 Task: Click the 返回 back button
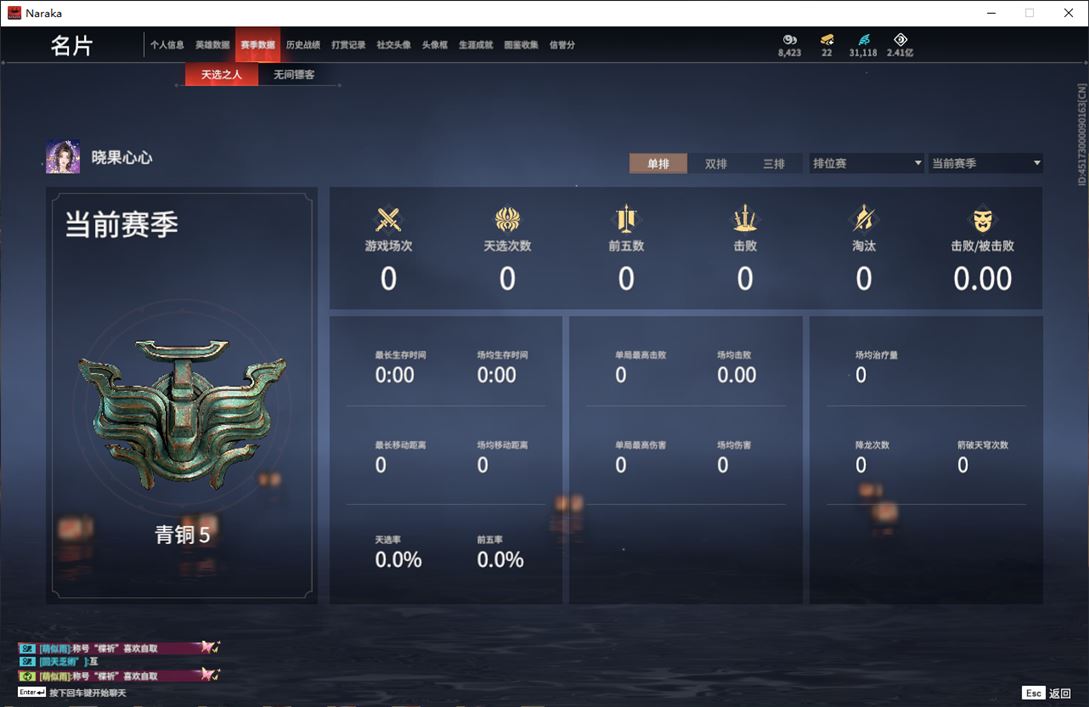coord(1060,692)
